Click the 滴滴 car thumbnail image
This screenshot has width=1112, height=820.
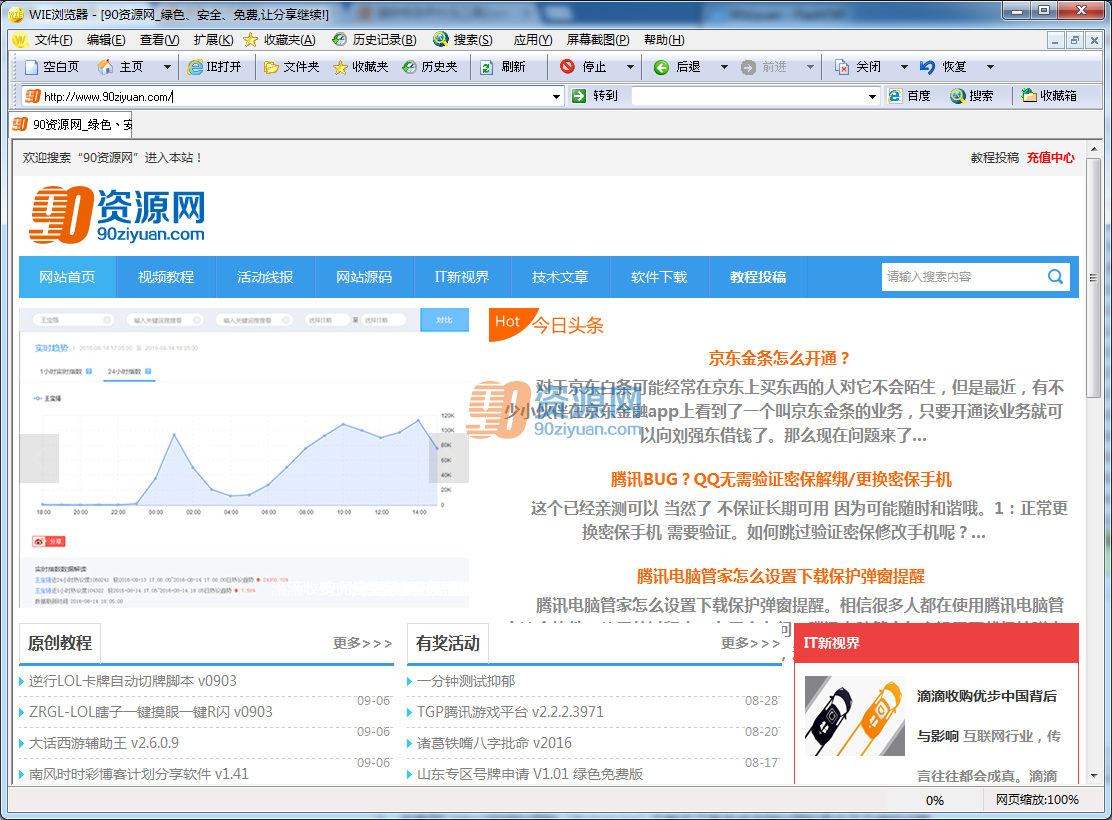(x=855, y=716)
